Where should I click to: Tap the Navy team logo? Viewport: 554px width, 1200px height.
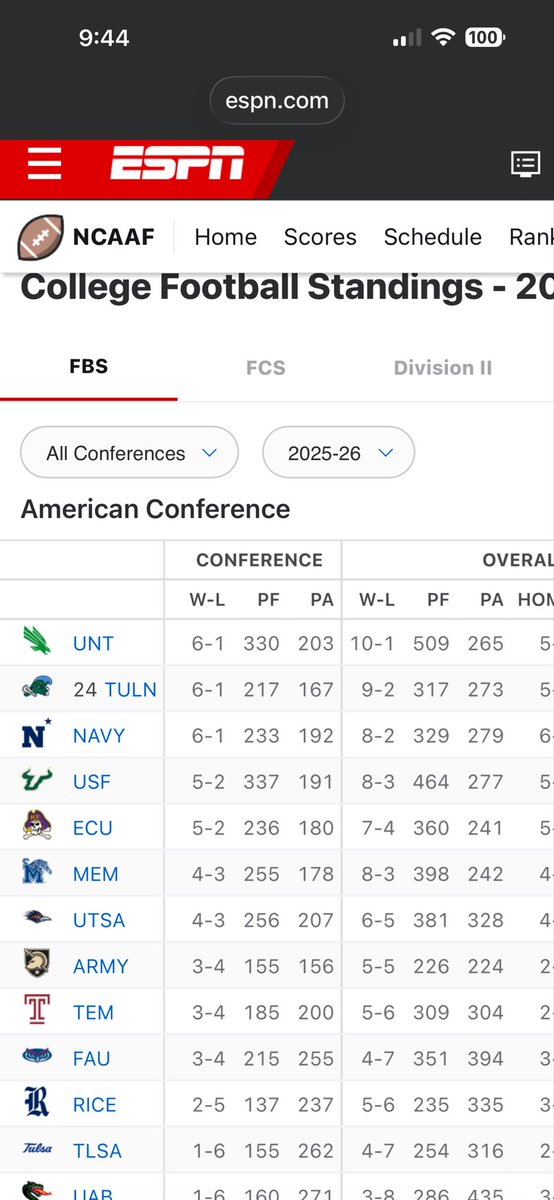[37, 734]
